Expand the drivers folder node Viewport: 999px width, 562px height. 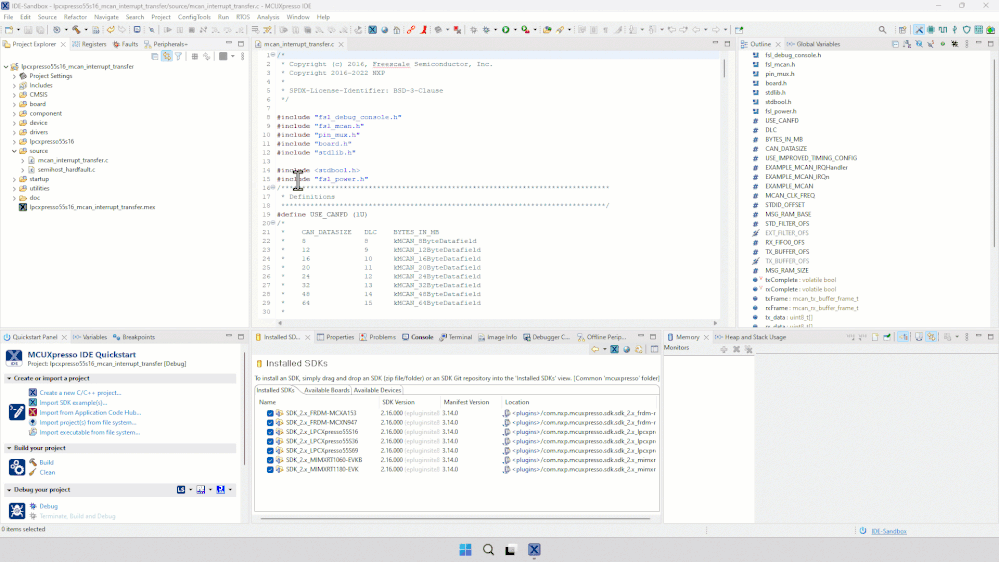(x=15, y=132)
